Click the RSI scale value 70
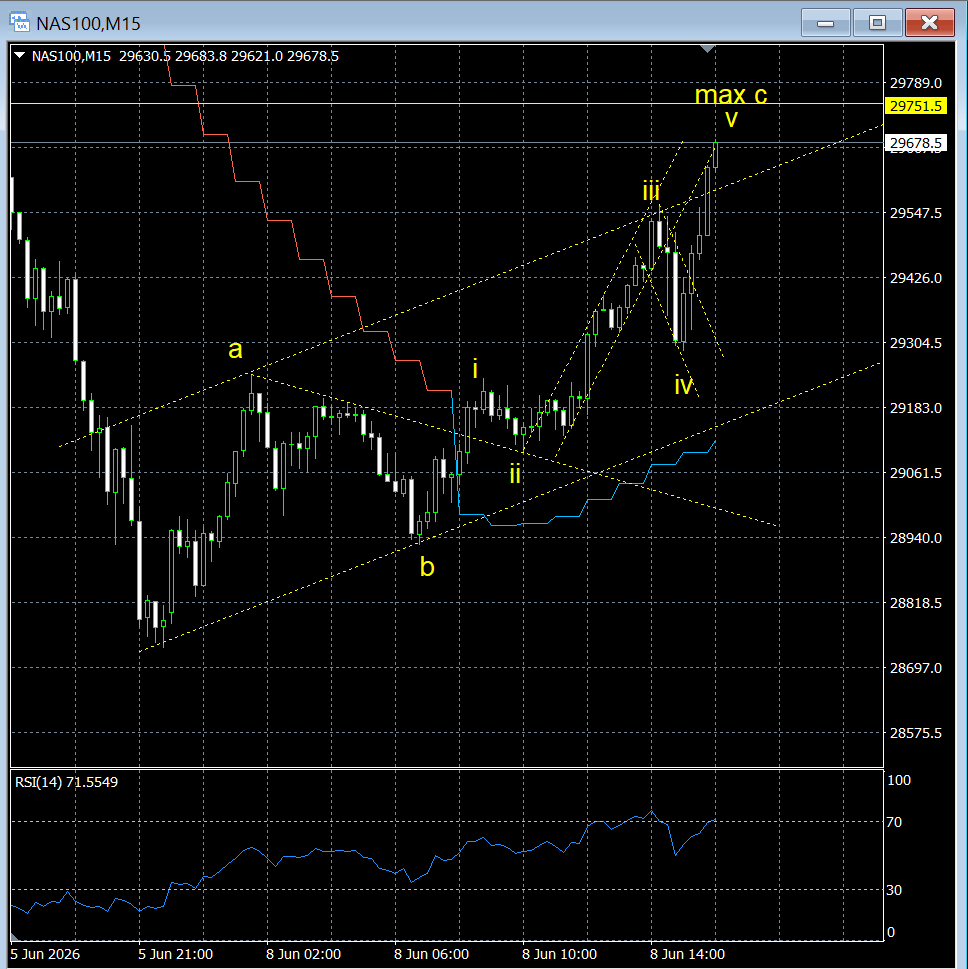 [894, 822]
